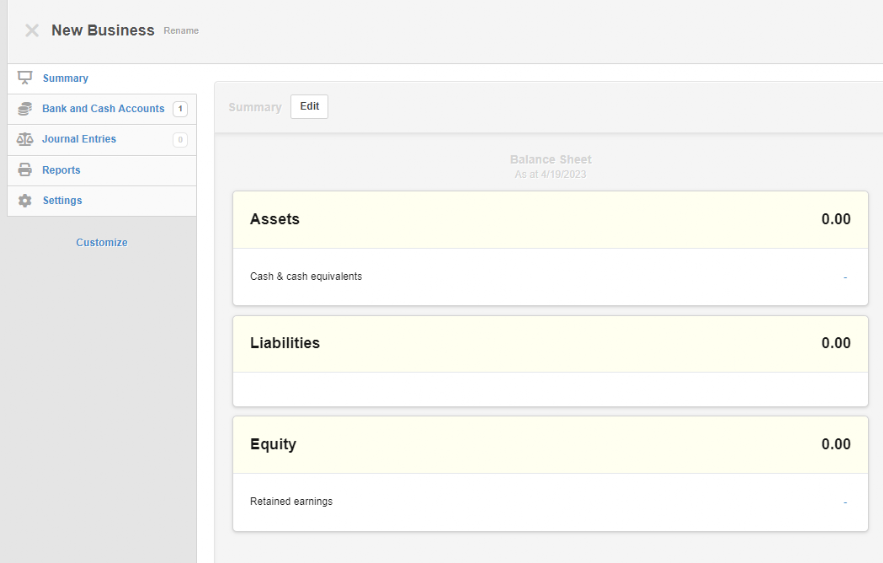
Task: Close the New Business with X icon
Action: point(32,30)
